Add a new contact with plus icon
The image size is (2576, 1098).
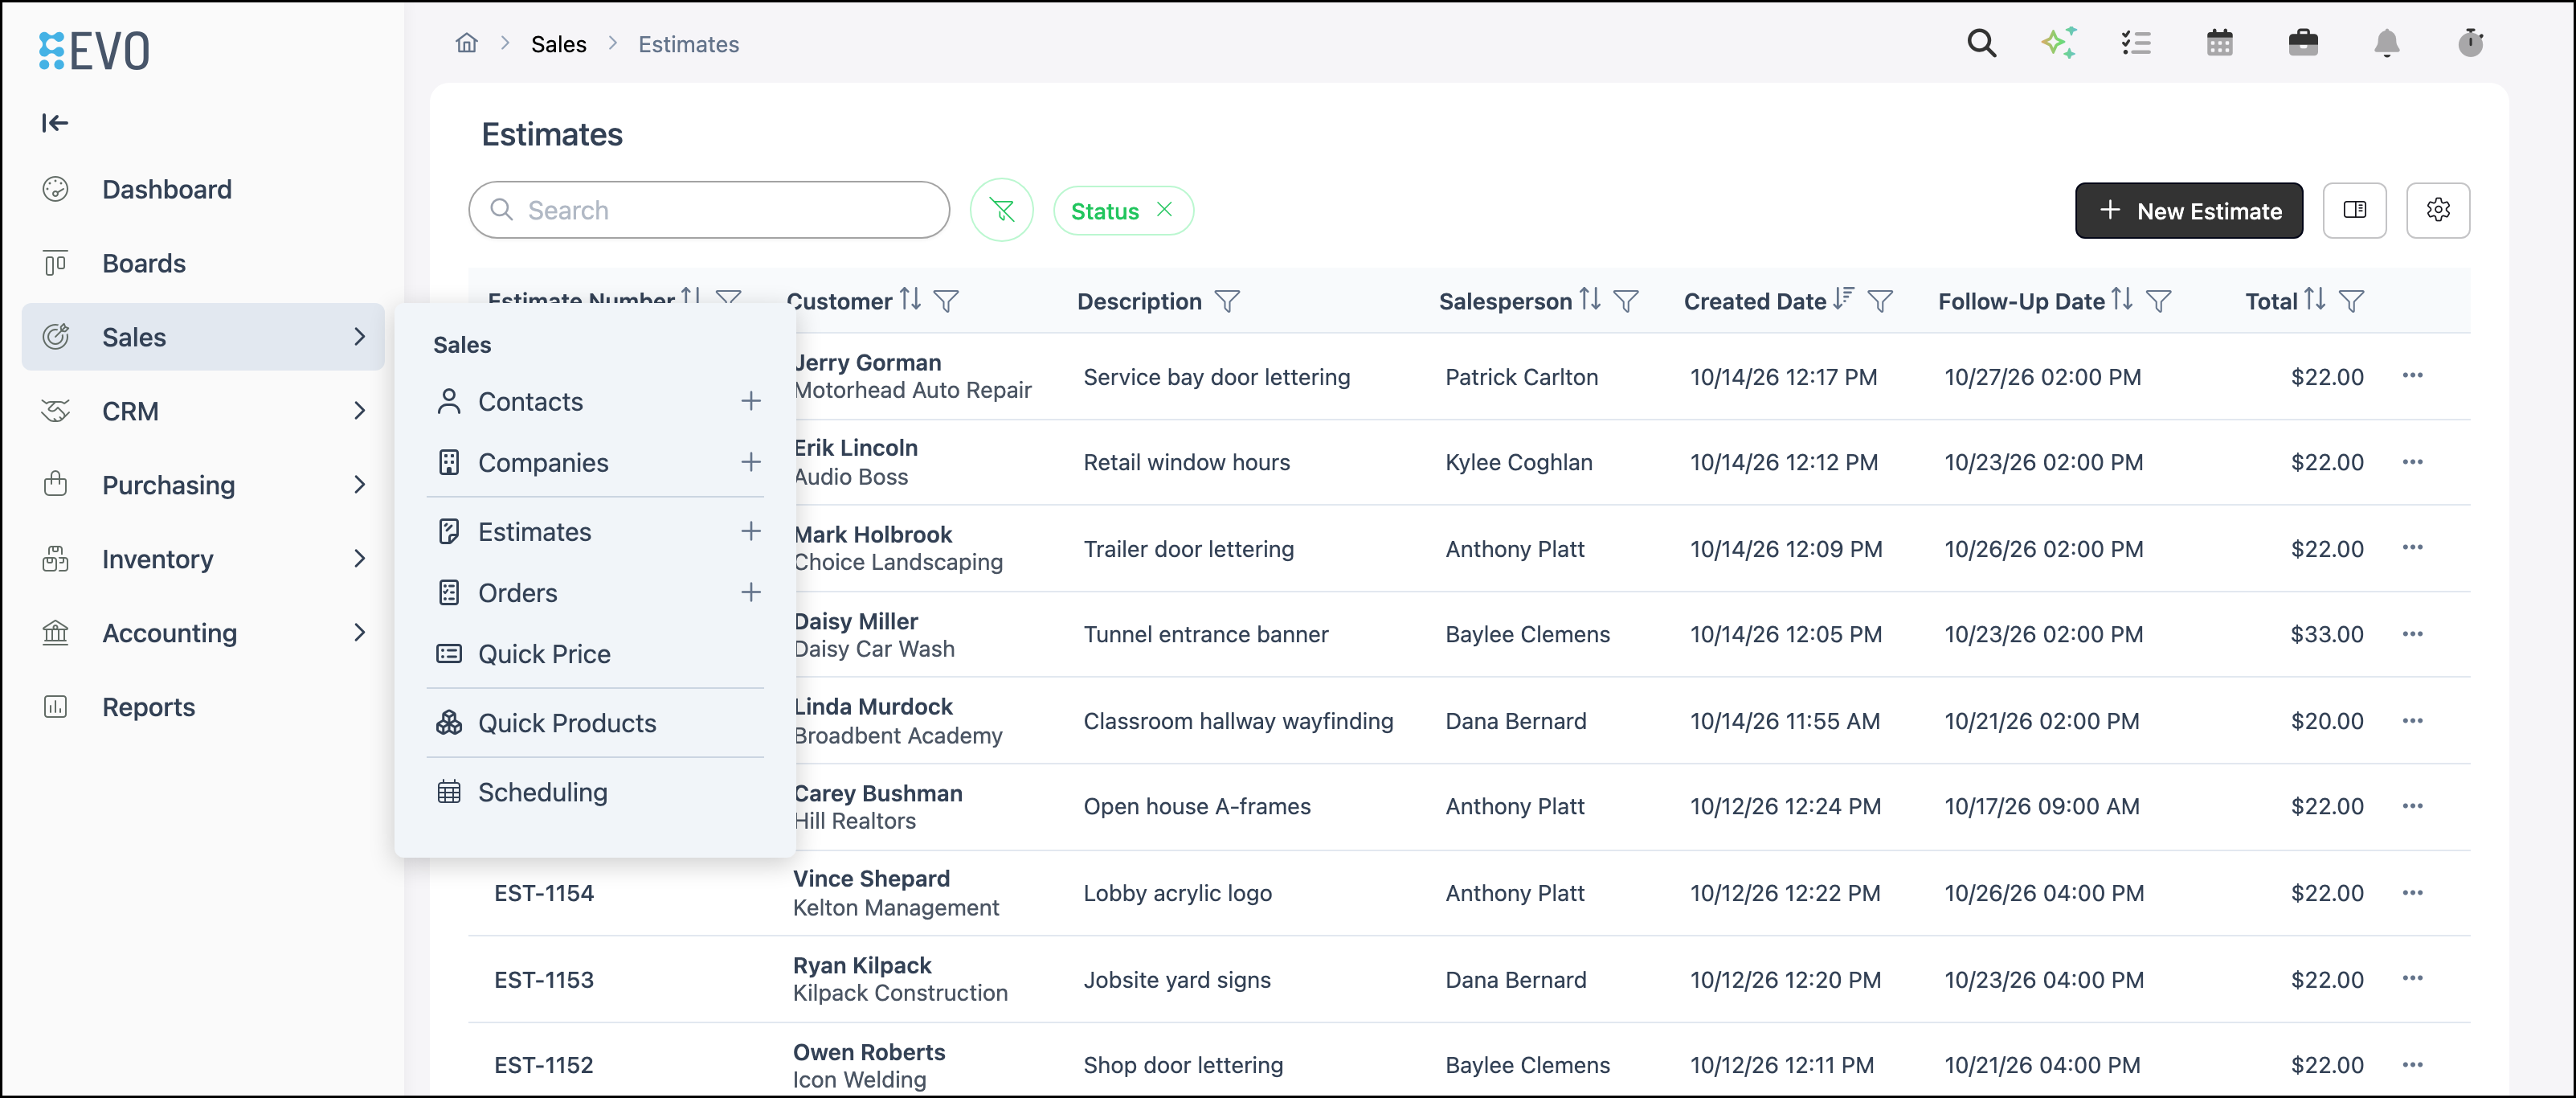click(x=750, y=401)
